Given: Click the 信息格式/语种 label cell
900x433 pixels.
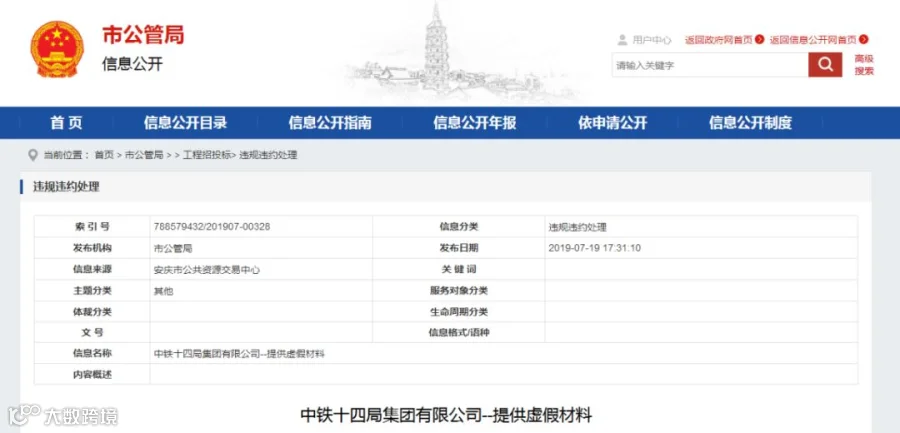Looking at the screenshot, I should (459, 333).
